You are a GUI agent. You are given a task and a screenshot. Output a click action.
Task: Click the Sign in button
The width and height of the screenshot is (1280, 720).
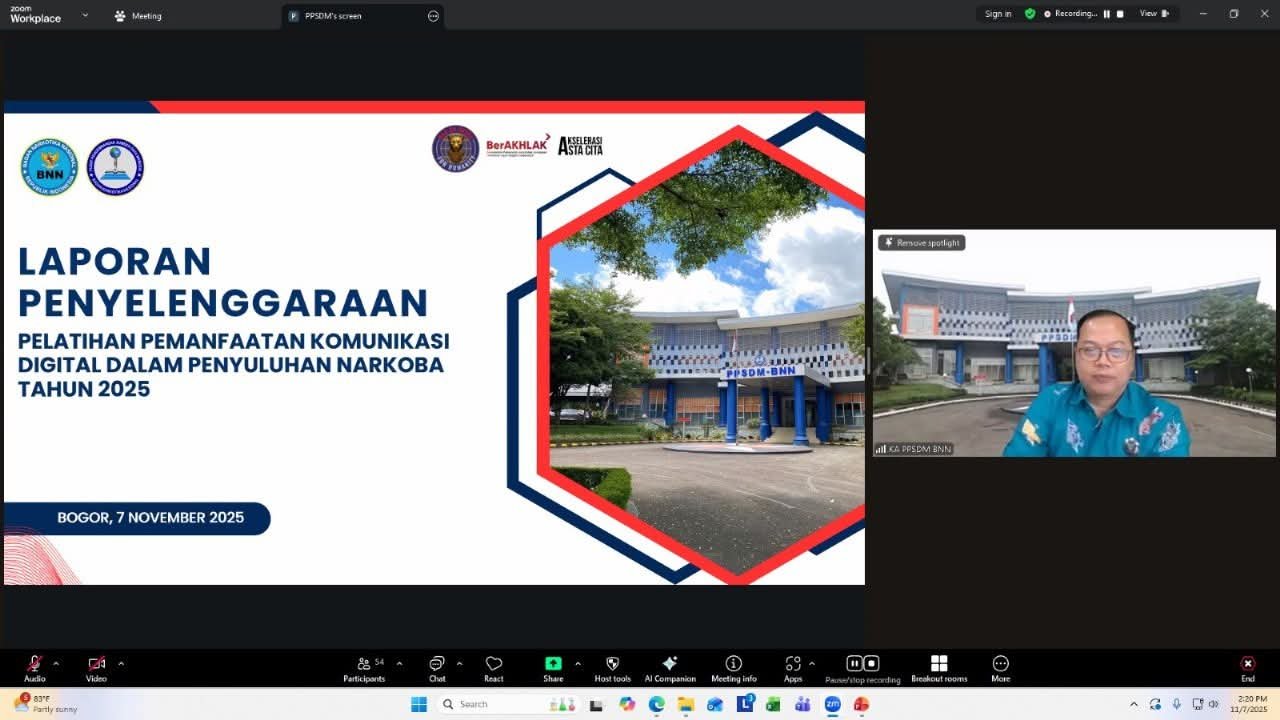point(997,14)
